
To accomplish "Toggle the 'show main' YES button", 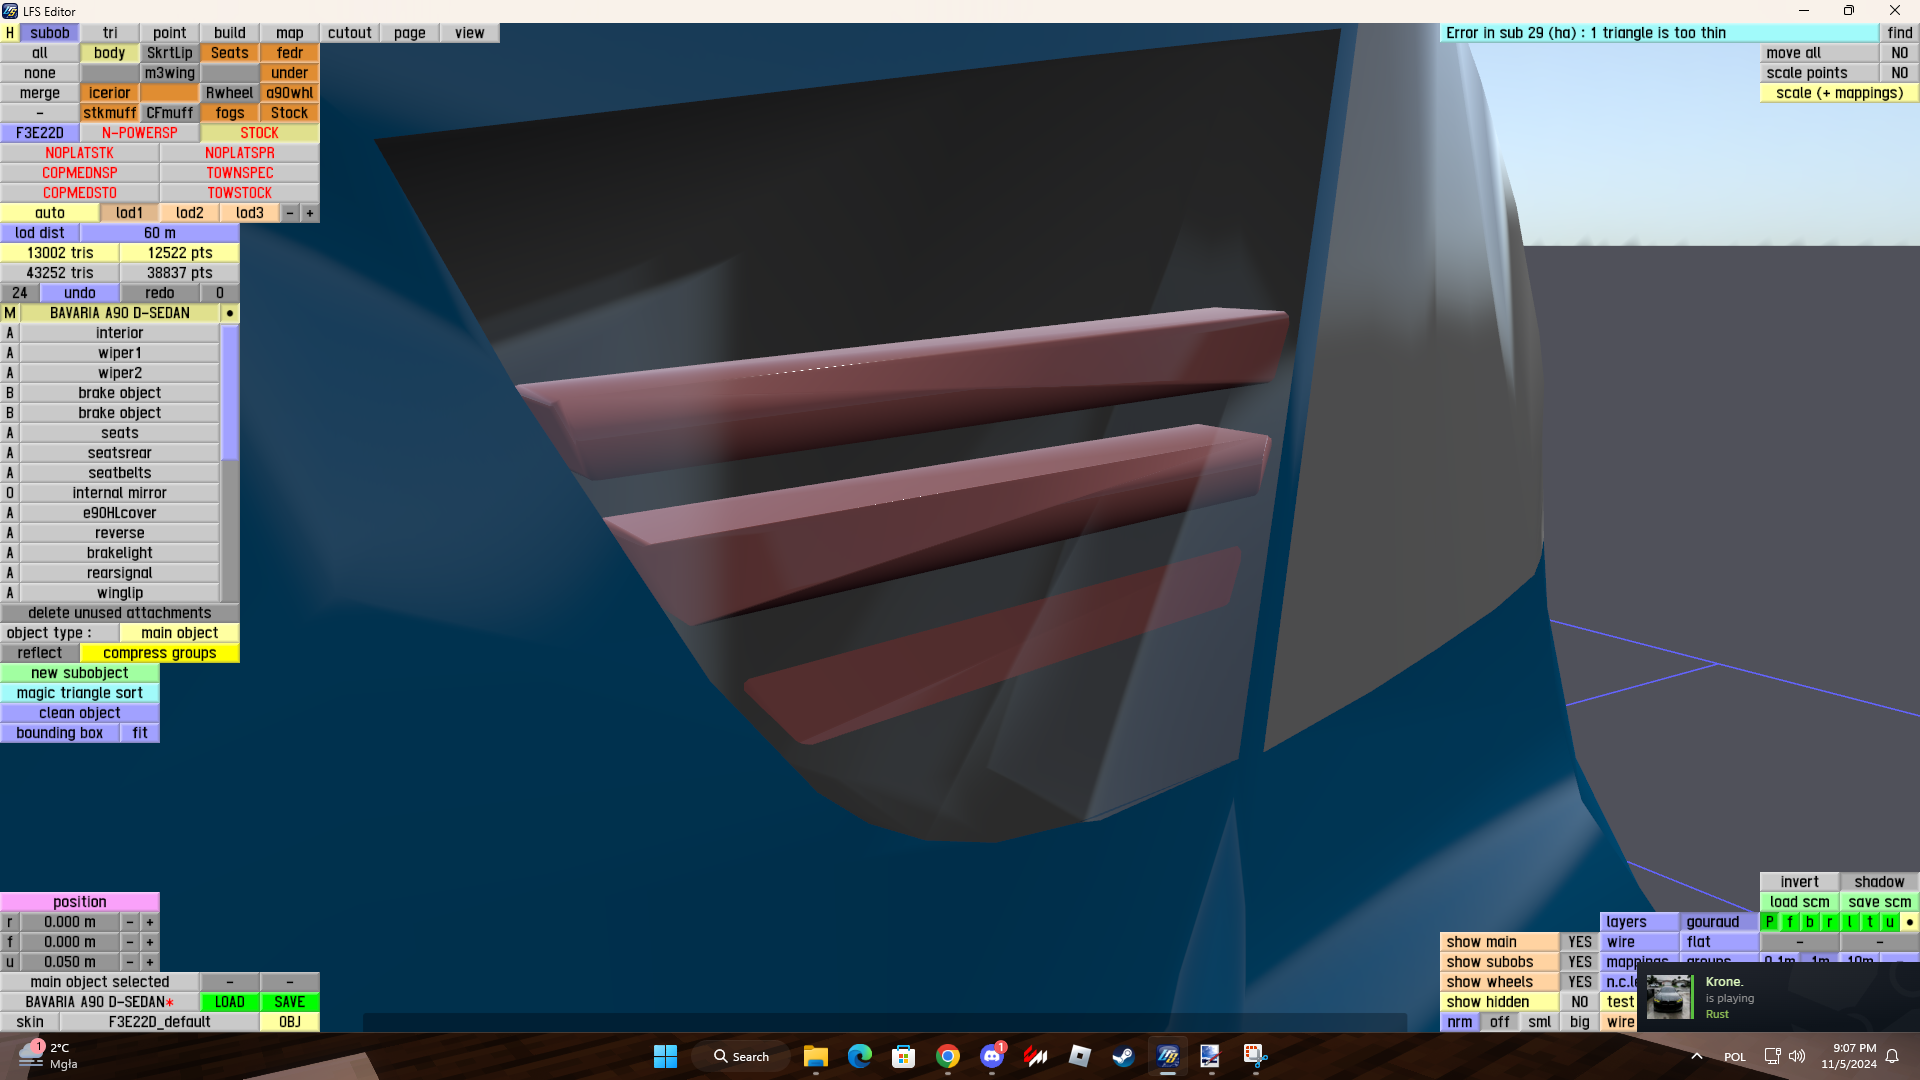I will pyautogui.click(x=1579, y=942).
